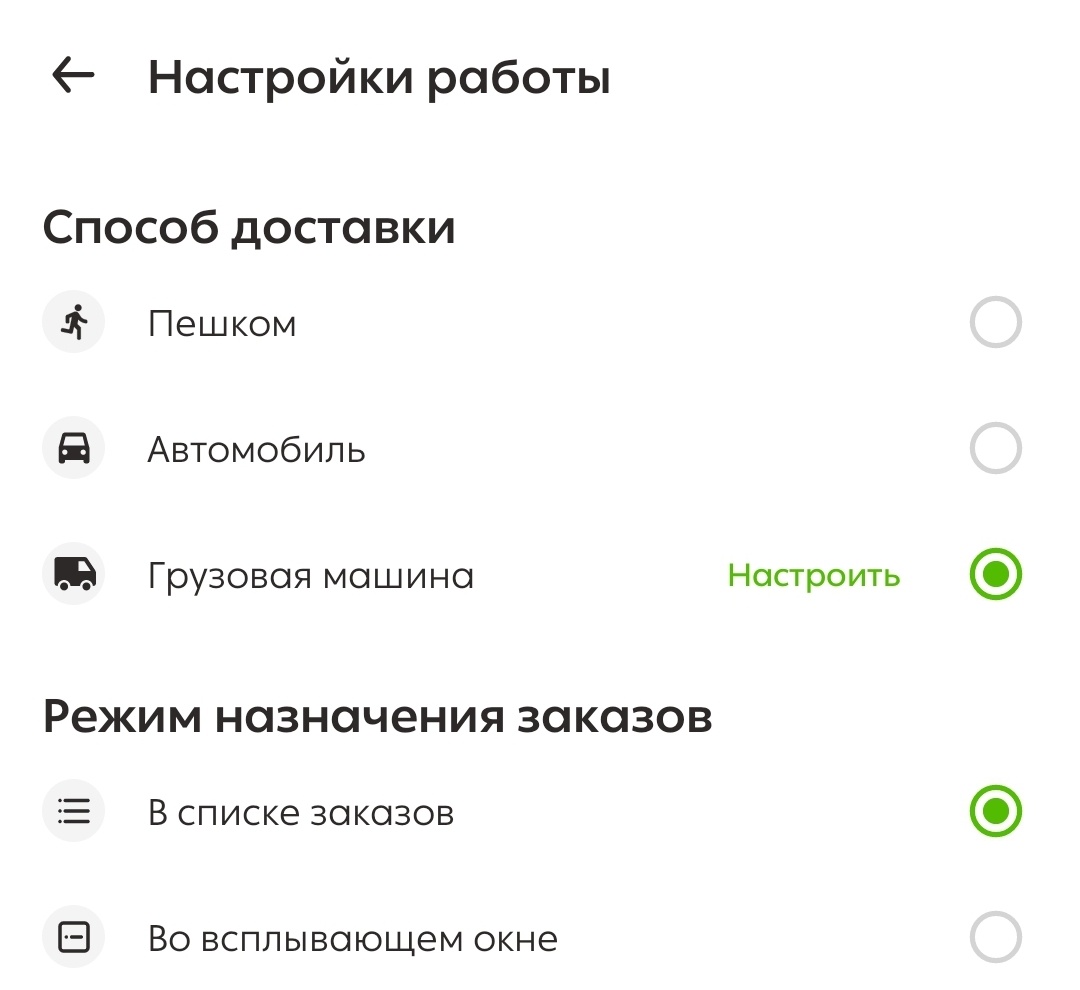The height and width of the screenshot is (990, 1080).
Task: Click the Способ доставки section header
Action: 248,226
